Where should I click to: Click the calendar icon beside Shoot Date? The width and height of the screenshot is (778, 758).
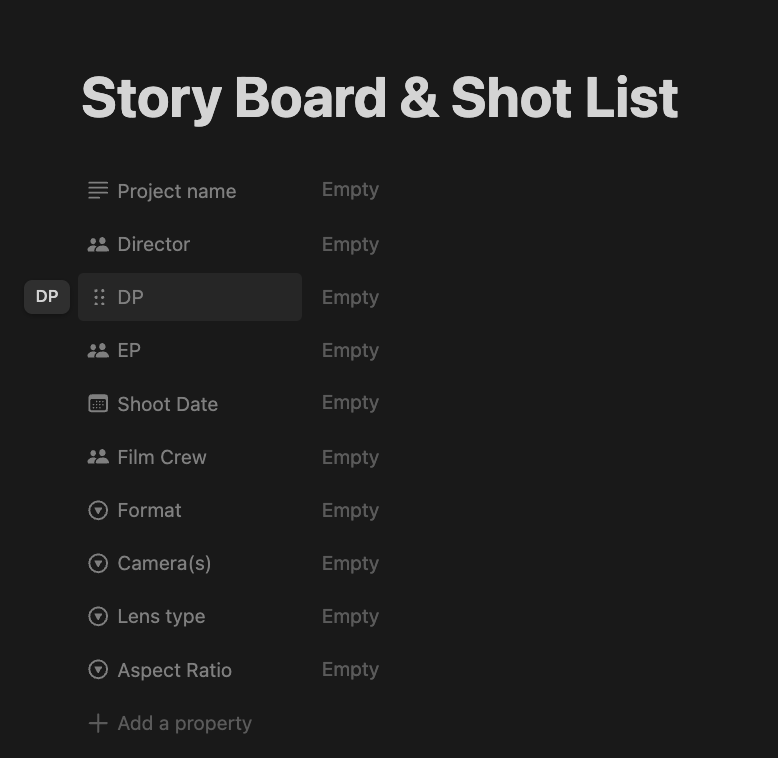98,404
